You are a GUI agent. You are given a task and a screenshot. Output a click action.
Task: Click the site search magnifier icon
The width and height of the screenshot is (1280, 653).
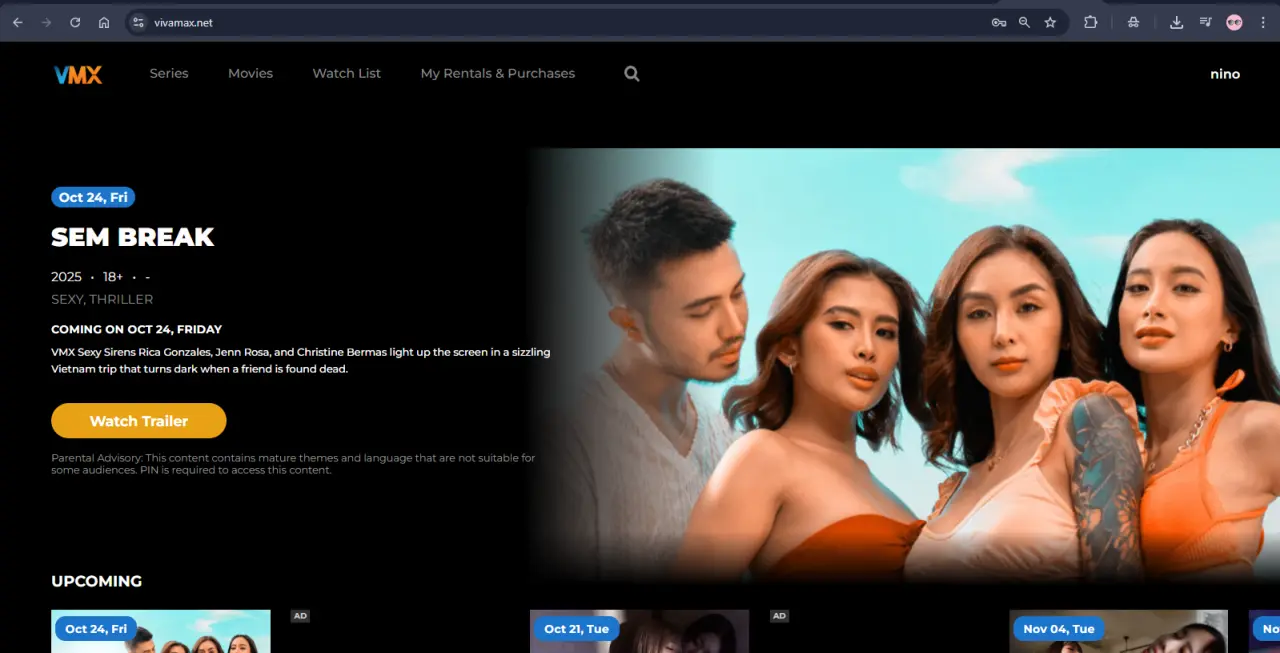click(x=632, y=73)
